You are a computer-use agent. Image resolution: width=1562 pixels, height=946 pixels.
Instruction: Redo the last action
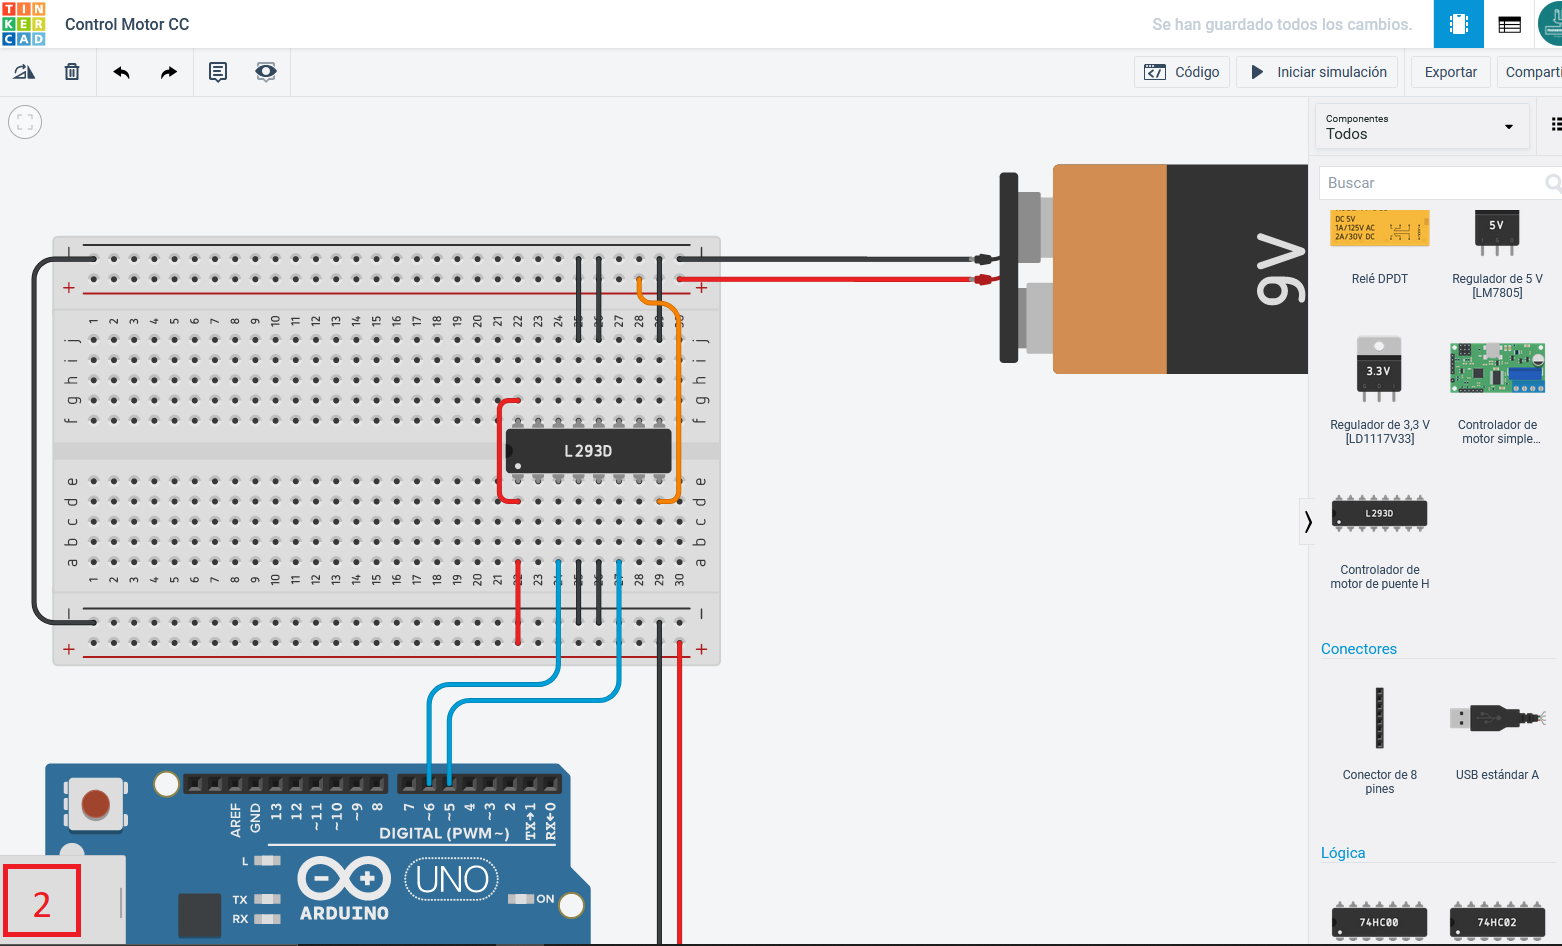[x=169, y=72]
